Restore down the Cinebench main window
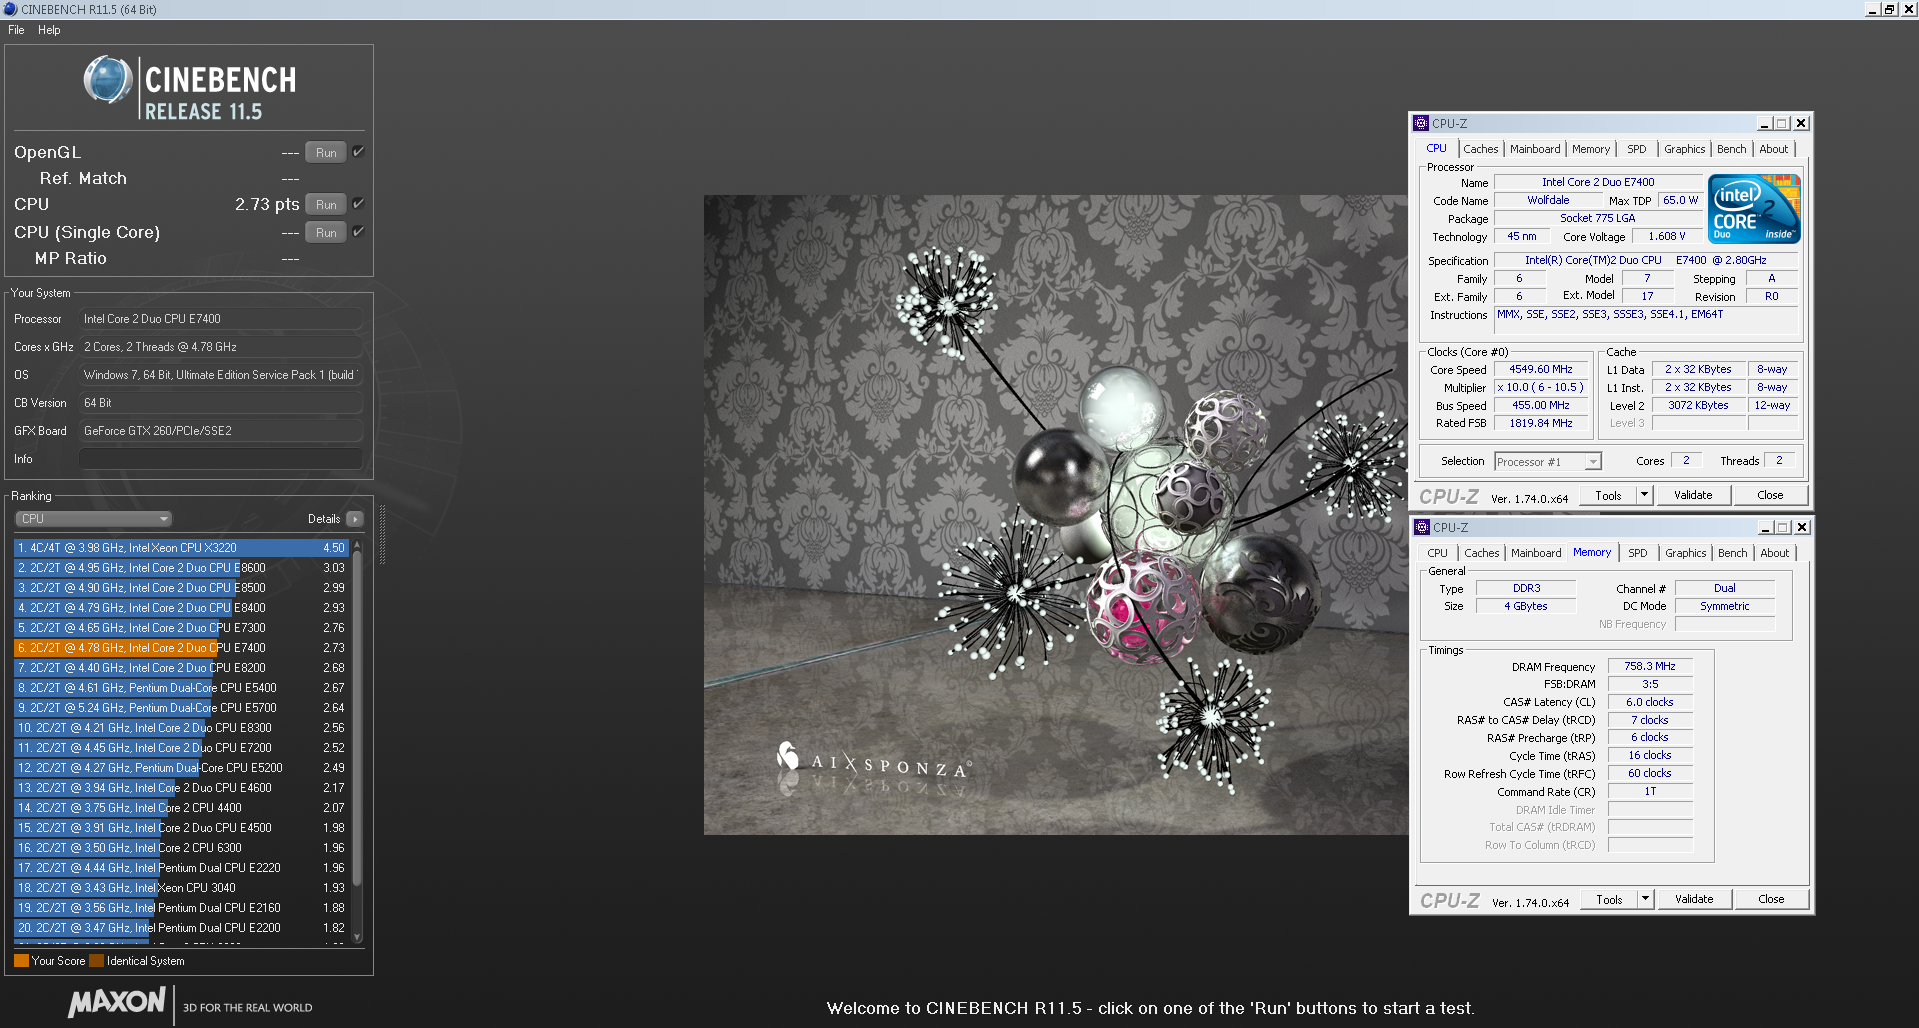The width and height of the screenshot is (1919, 1028). [1890, 9]
